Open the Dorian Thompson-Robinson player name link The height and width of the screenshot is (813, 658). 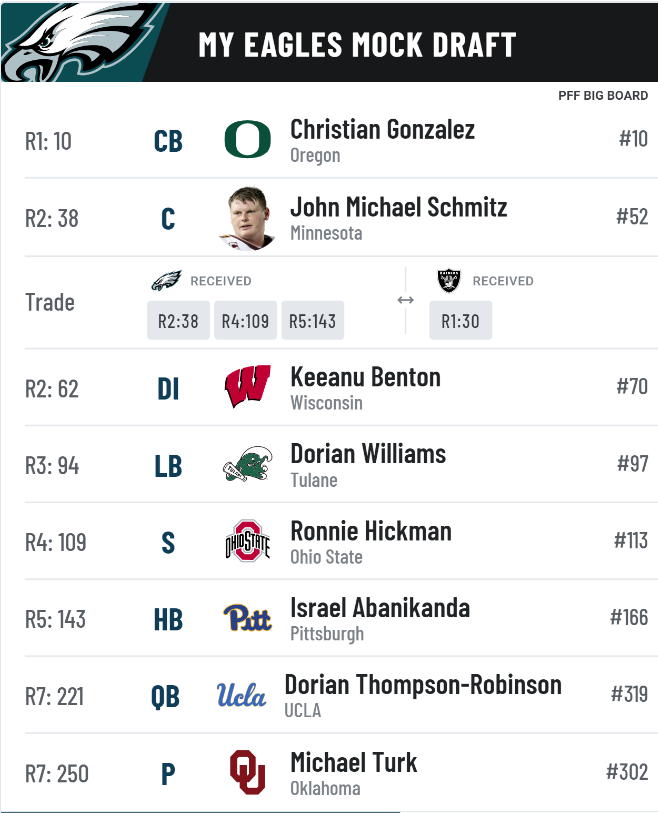pos(423,685)
